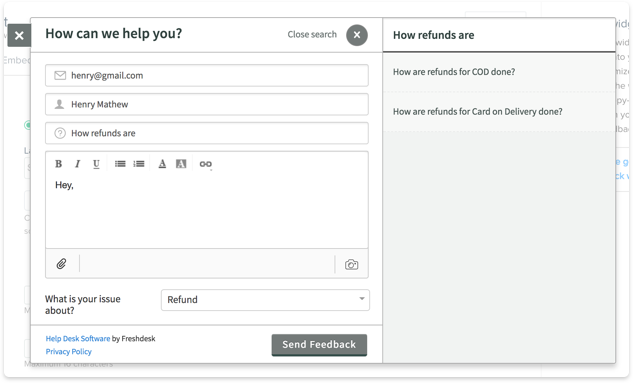Click the subject field How refunds are
This screenshot has height=383, width=633.
[x=207, y=133]
